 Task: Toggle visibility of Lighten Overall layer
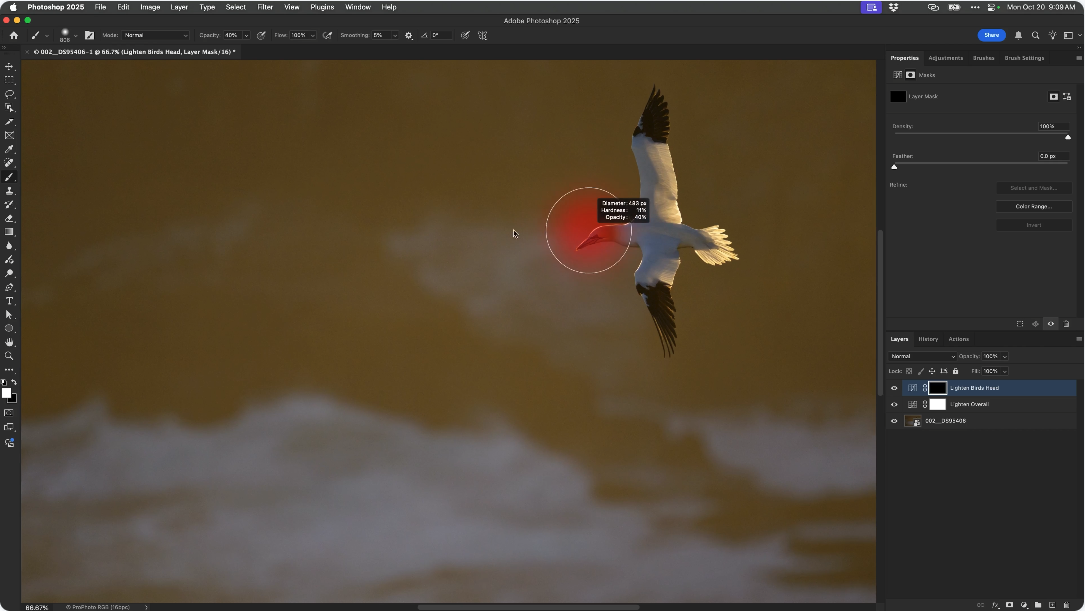coord(894,404)
